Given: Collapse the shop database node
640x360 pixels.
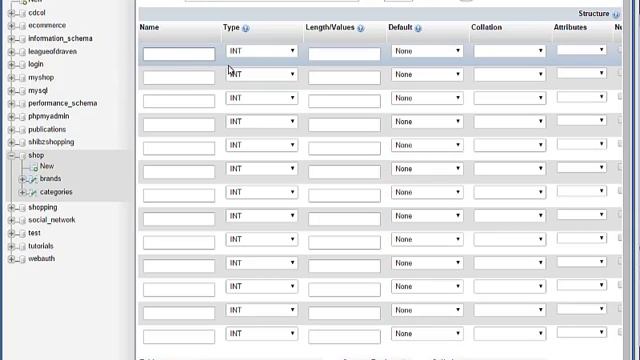Looking at the screenshot, I should 11,156.
